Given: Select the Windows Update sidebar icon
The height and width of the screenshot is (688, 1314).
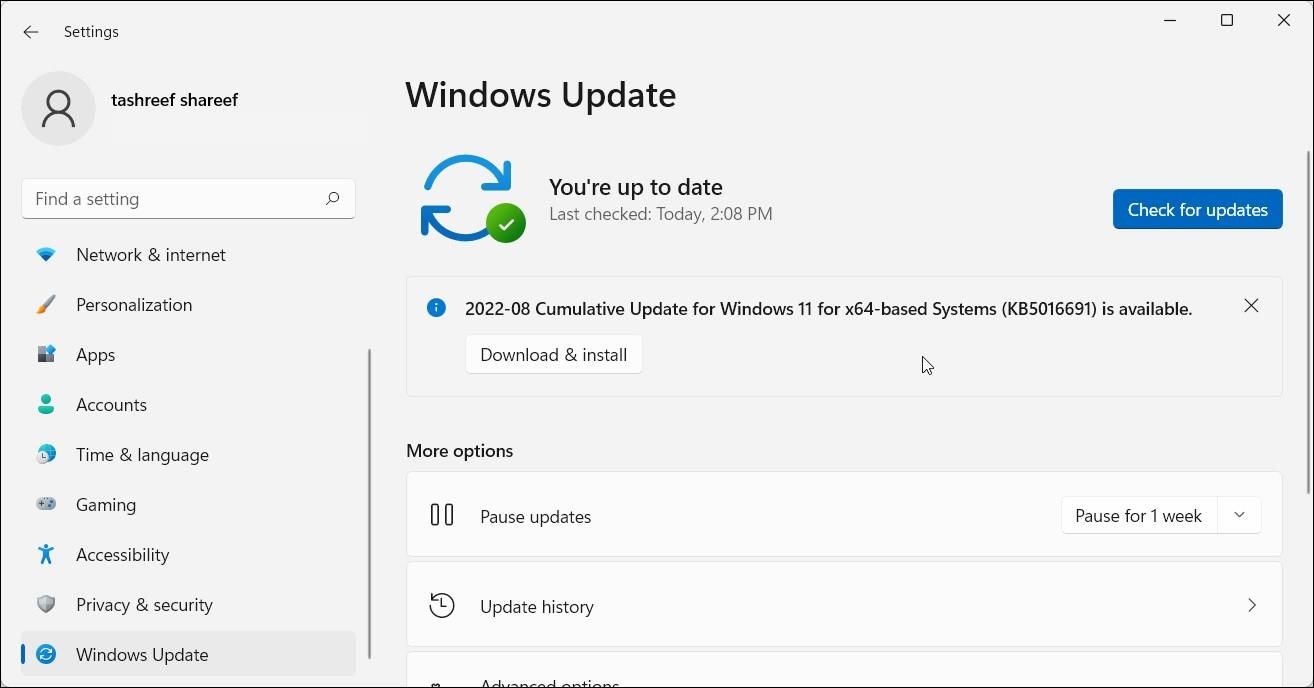Looking at the screenshot, I should coord(46,654).
